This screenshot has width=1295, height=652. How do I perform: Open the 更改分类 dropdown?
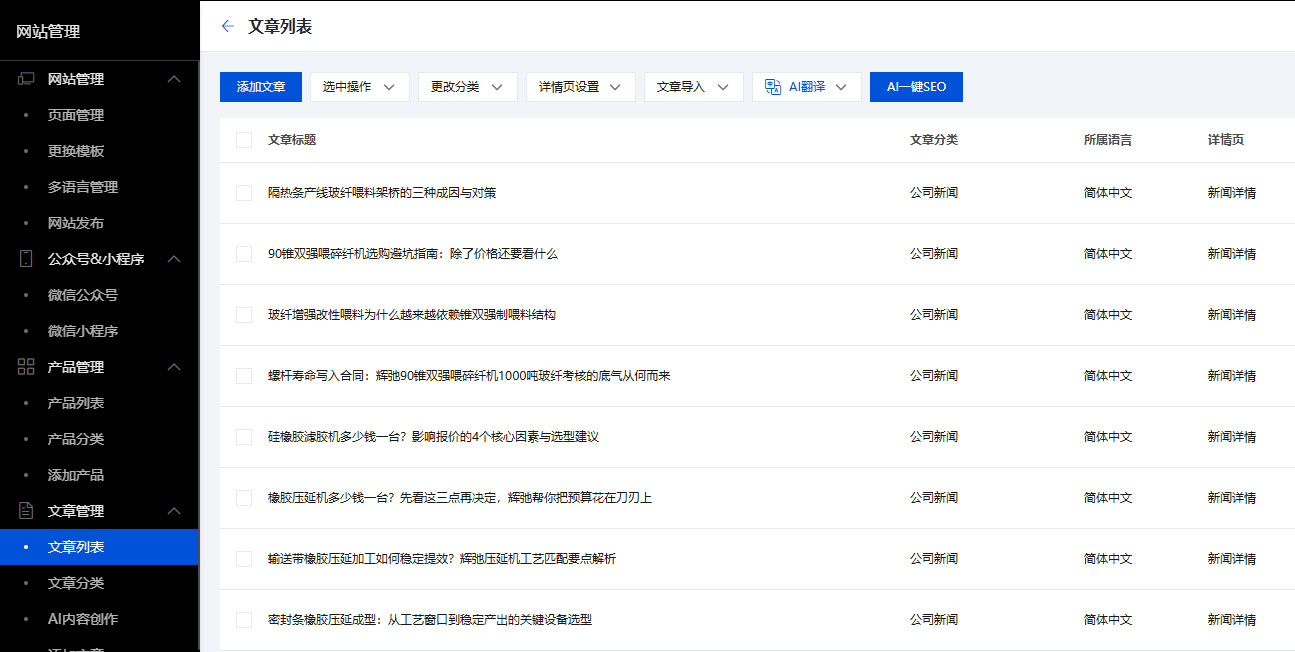[468, 87]
